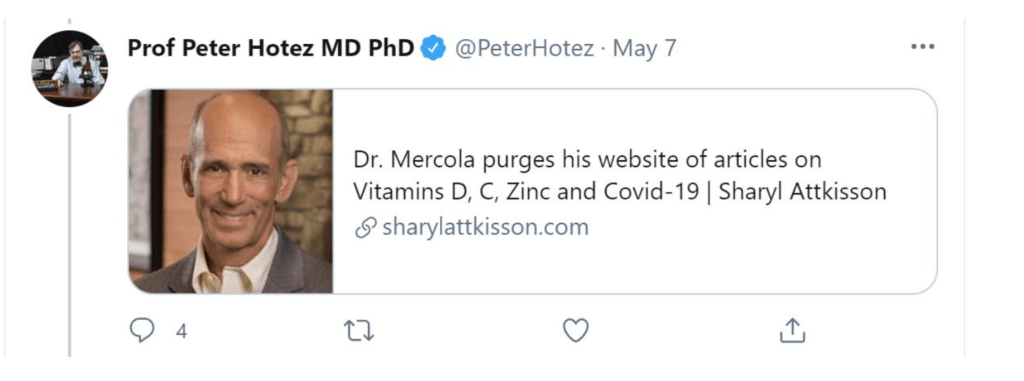Click the chain link icon beside sharylattkisson.com
The image size is (1024, 381).
pyautogui.click(x=366, y=227)
